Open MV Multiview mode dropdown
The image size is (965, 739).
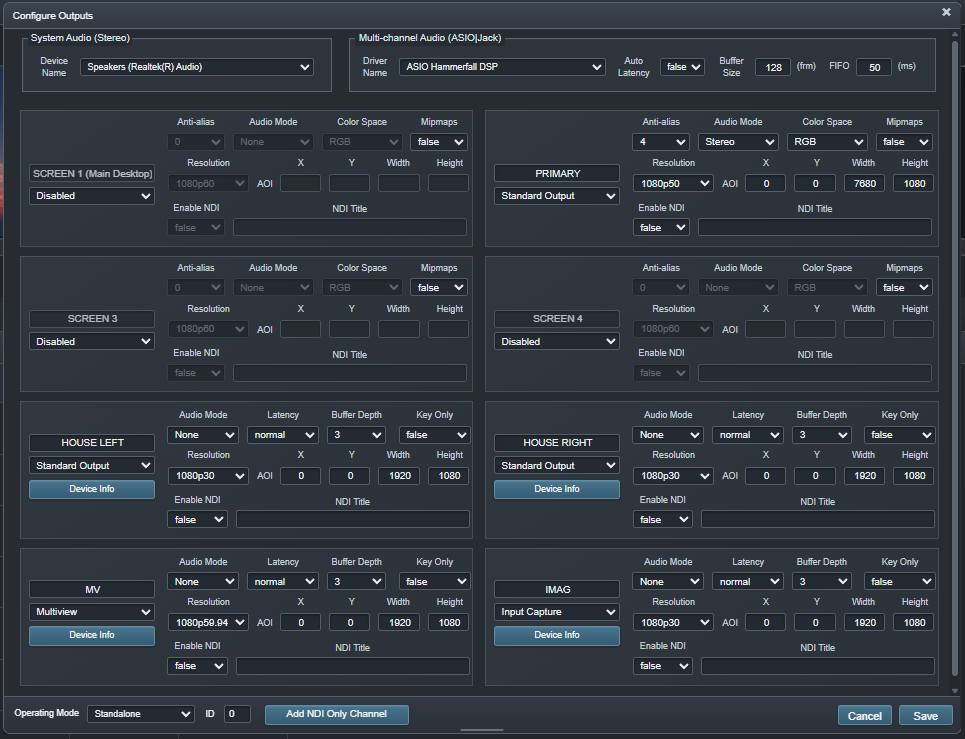92,612
